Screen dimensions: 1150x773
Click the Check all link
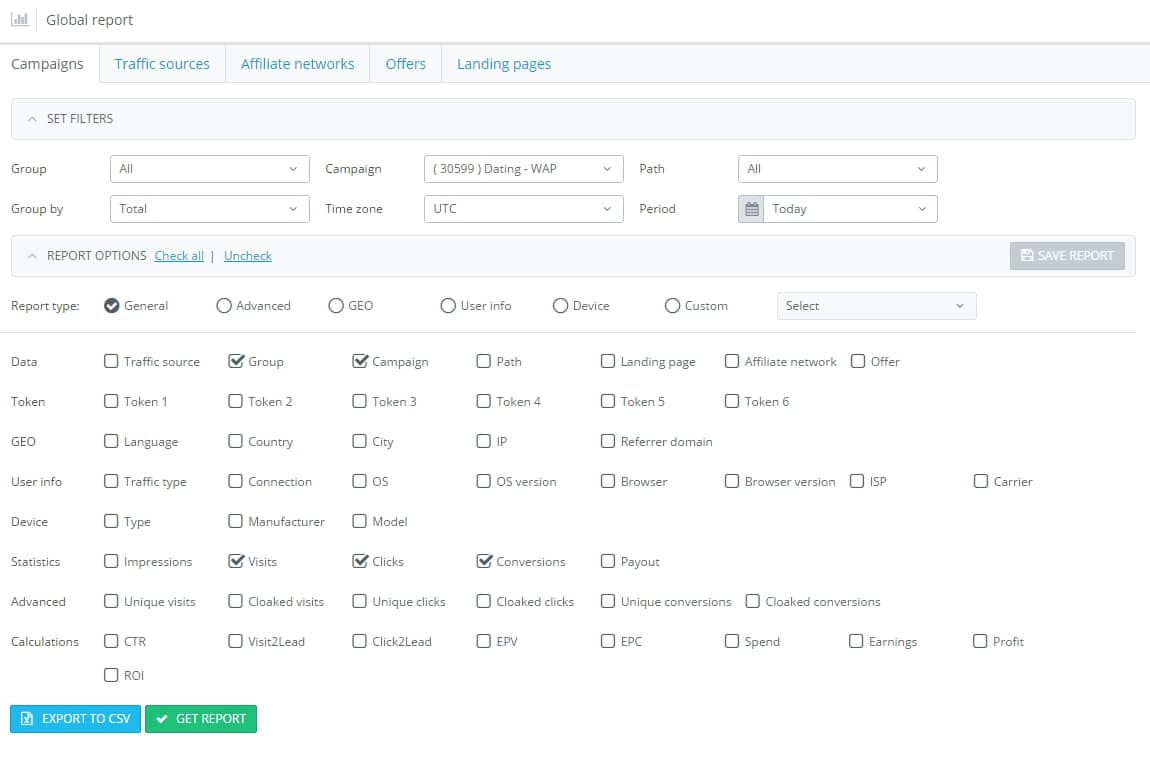(179, 256)
